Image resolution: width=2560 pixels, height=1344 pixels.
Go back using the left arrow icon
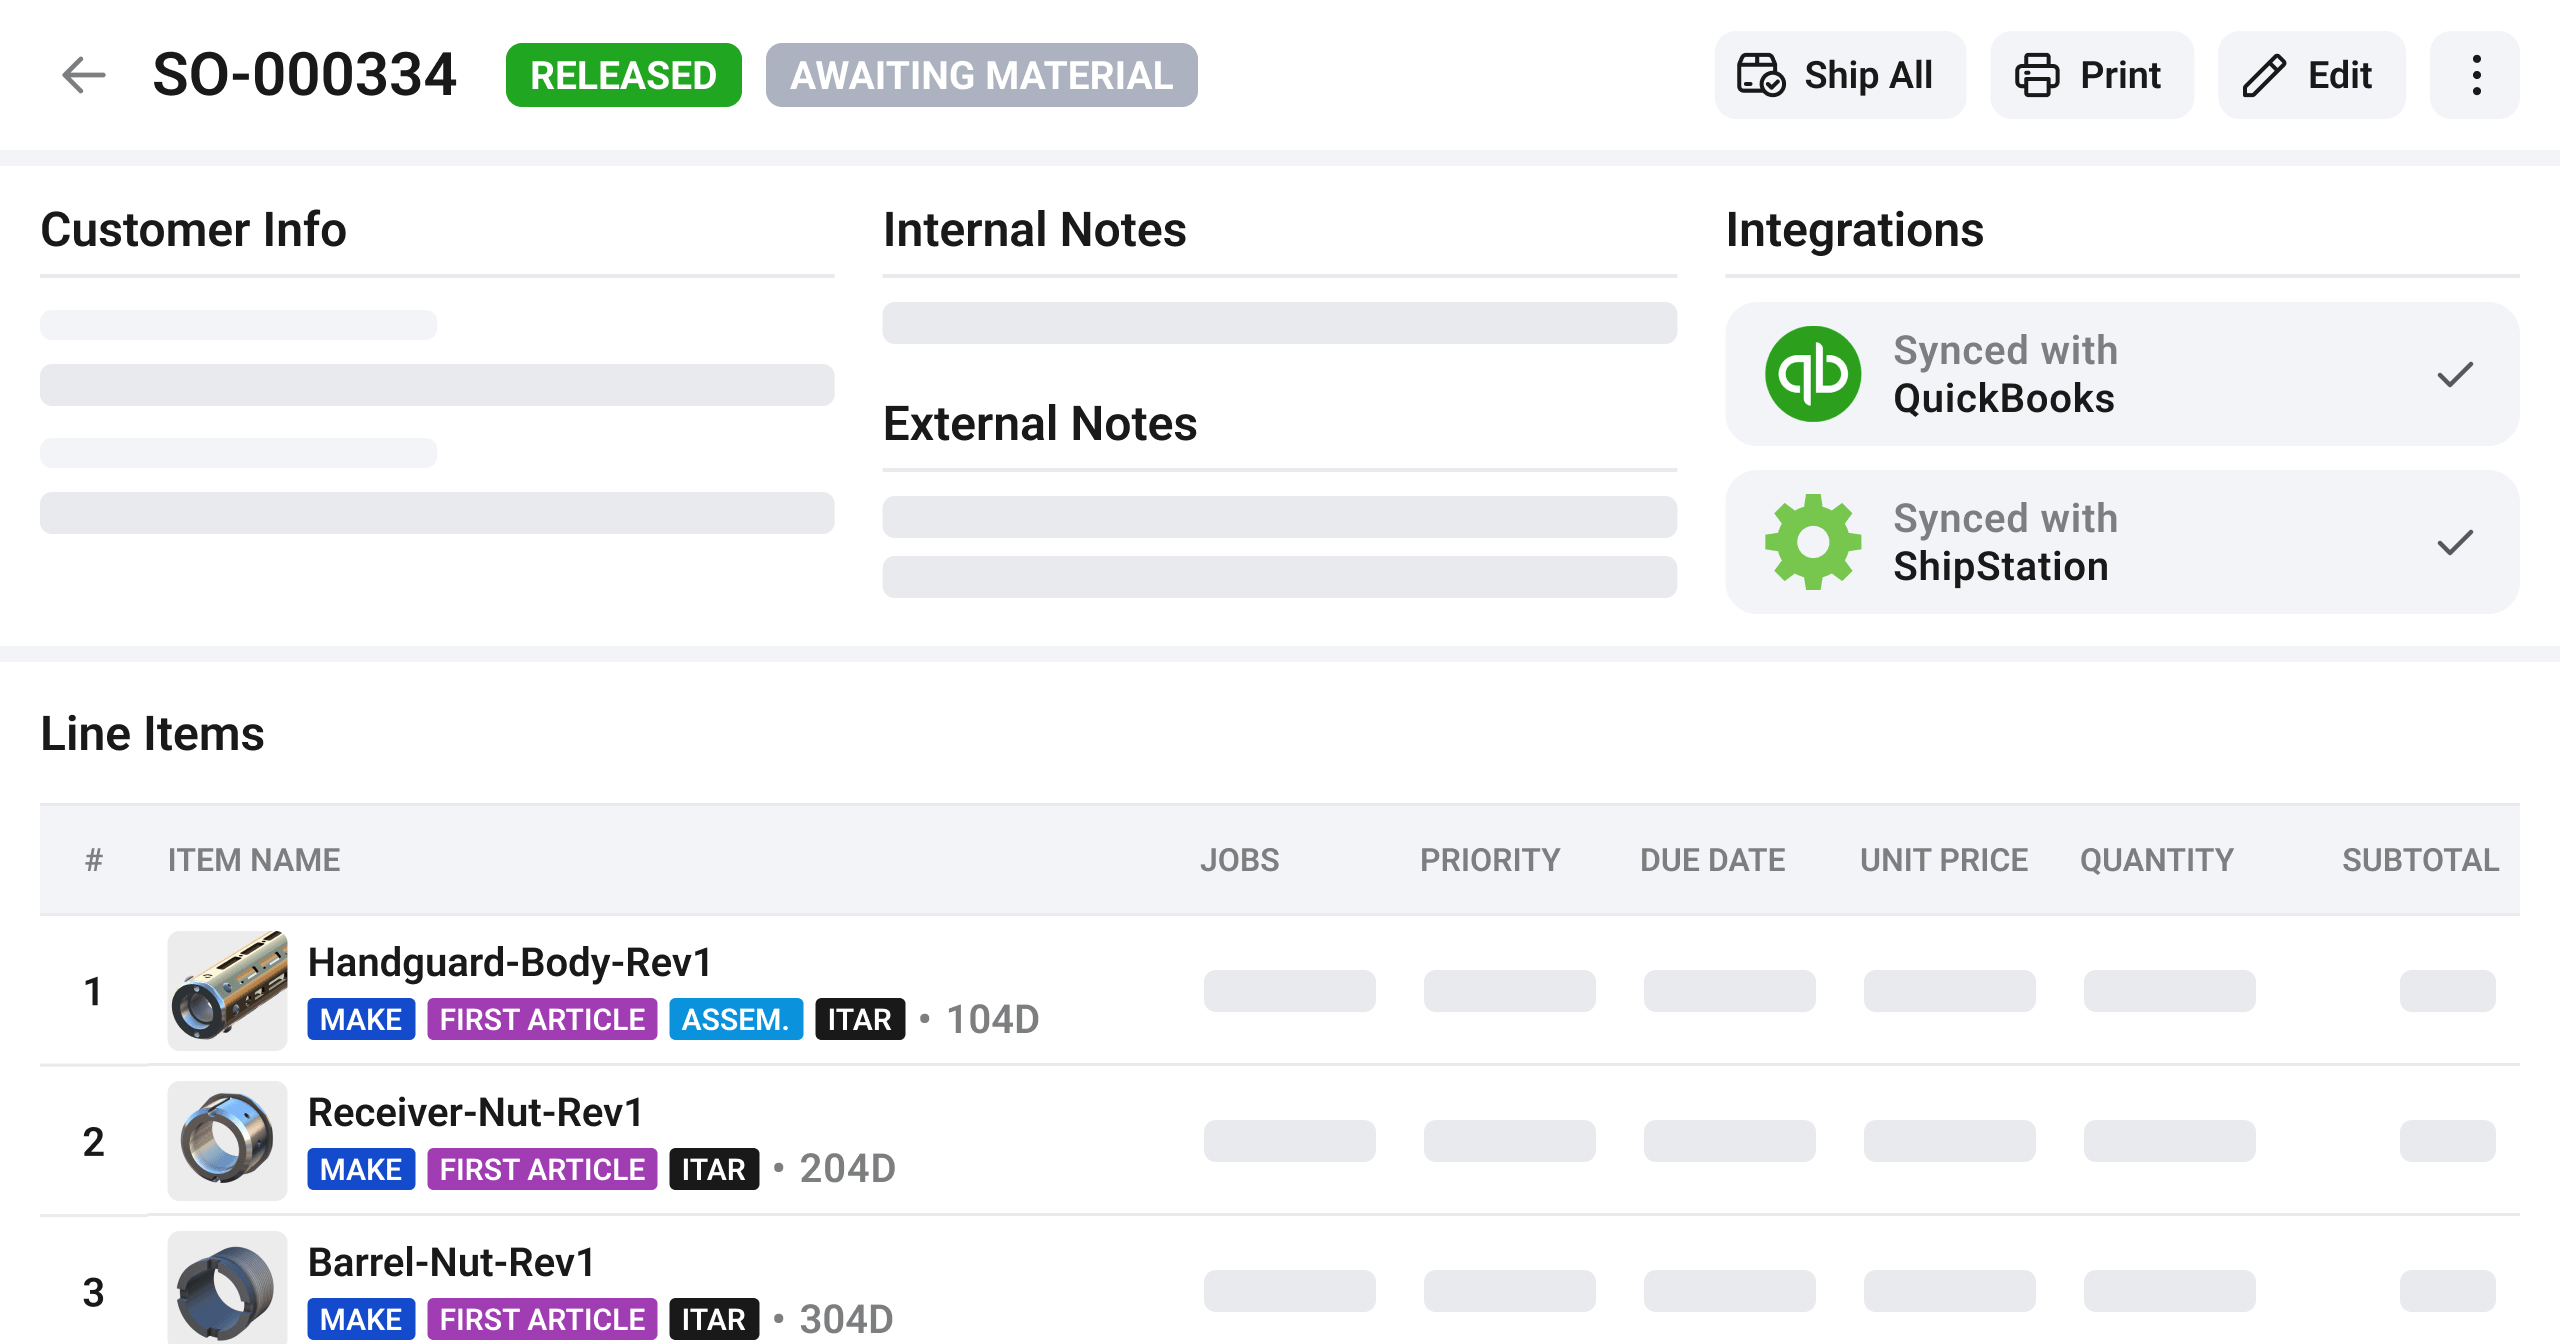[83, 75]
